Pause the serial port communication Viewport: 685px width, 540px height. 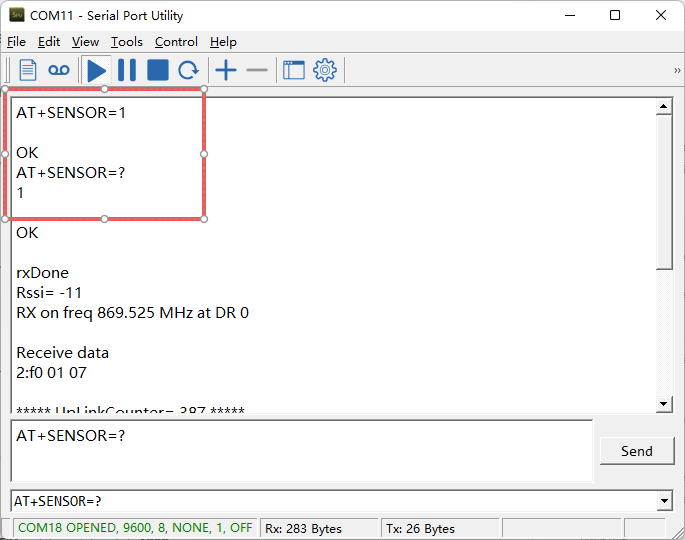point(127,70)
